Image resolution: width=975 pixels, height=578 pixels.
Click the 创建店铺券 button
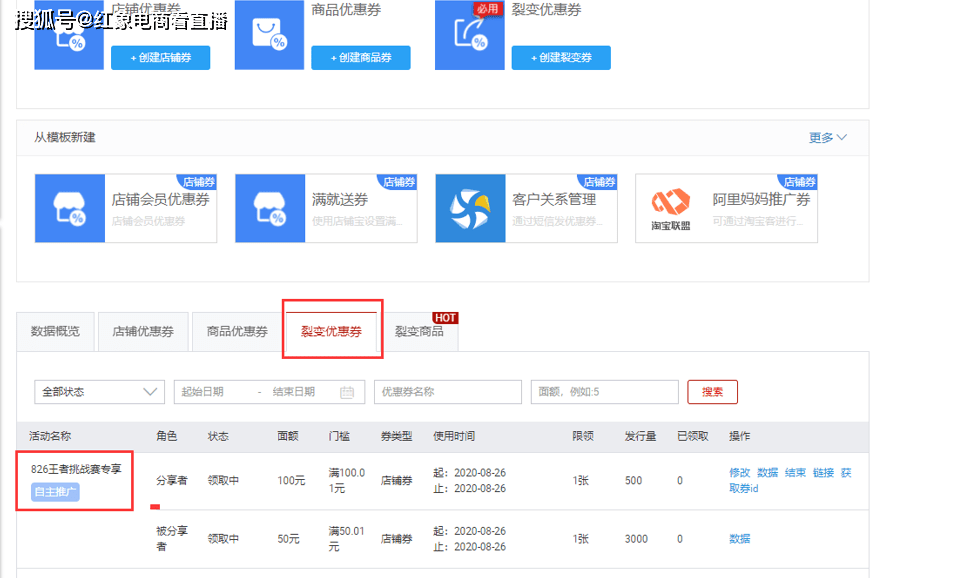point(160,58)
